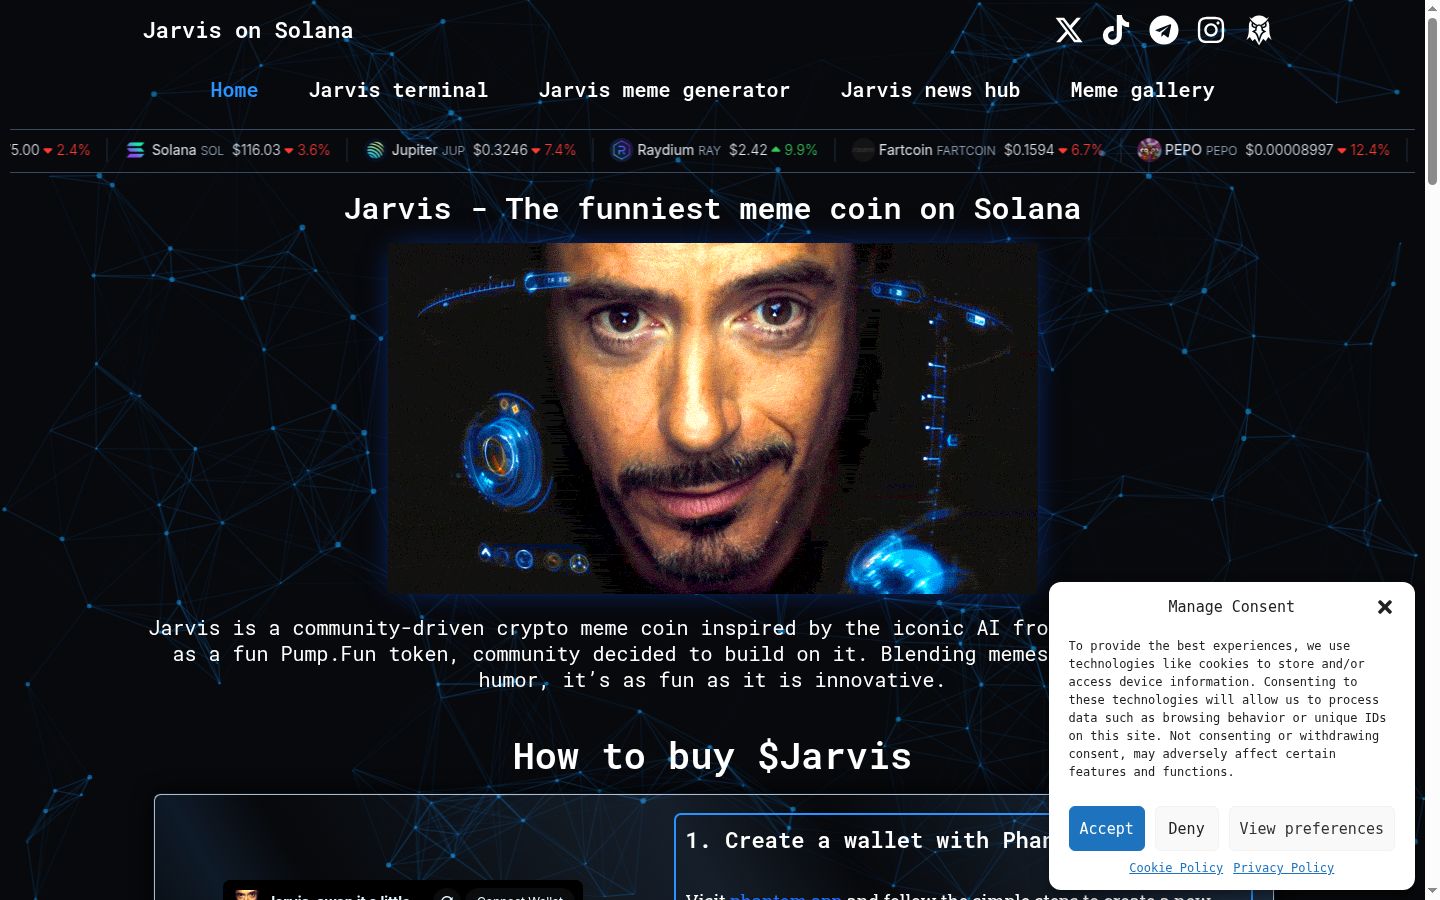This screenshot has height=900, width=1440.
Task: Click the eagle head icon in header
Action: point(1259,30)
